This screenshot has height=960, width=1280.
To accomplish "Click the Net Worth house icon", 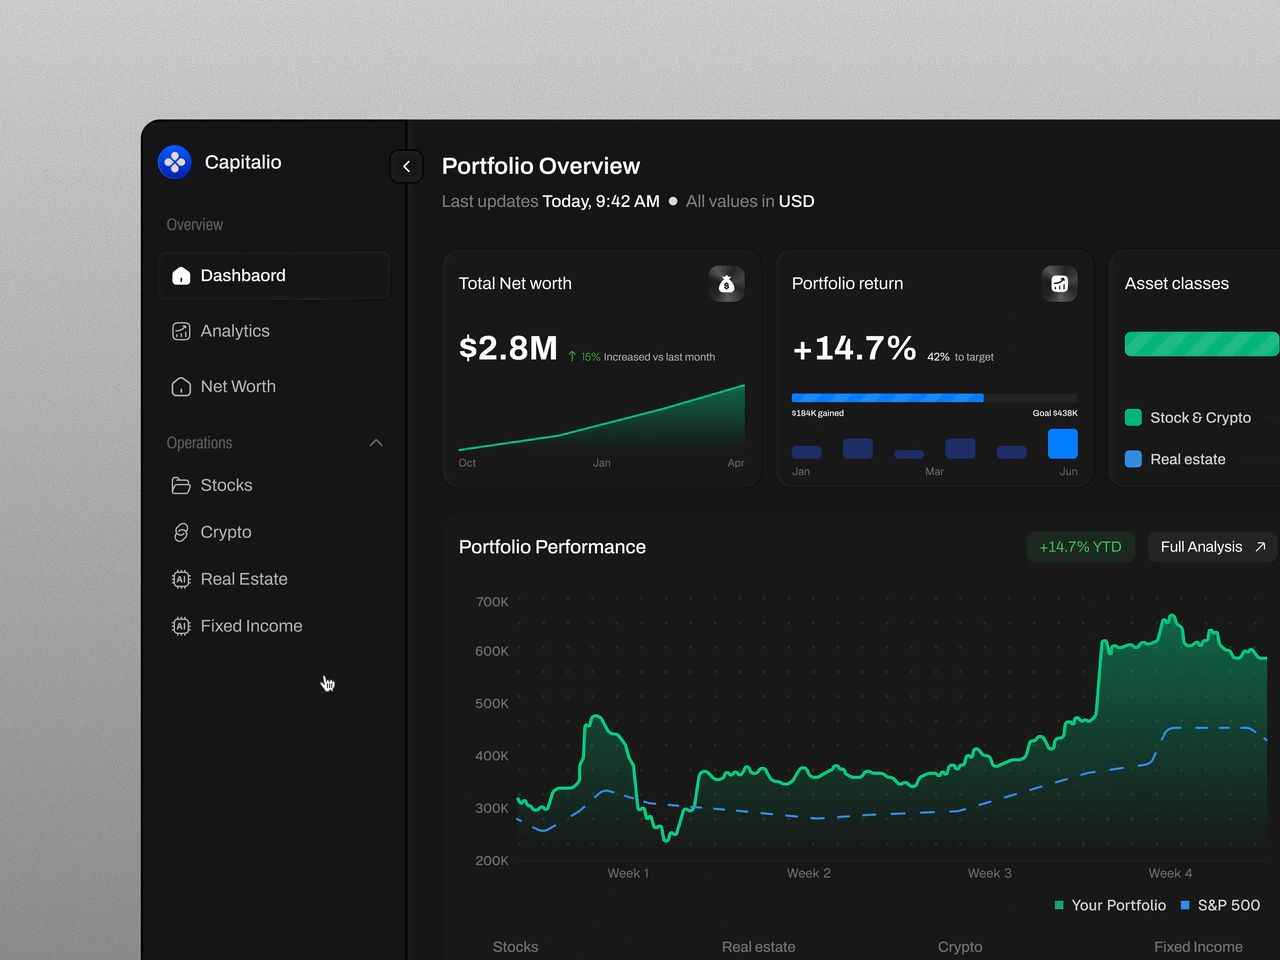I will point(181,387).
